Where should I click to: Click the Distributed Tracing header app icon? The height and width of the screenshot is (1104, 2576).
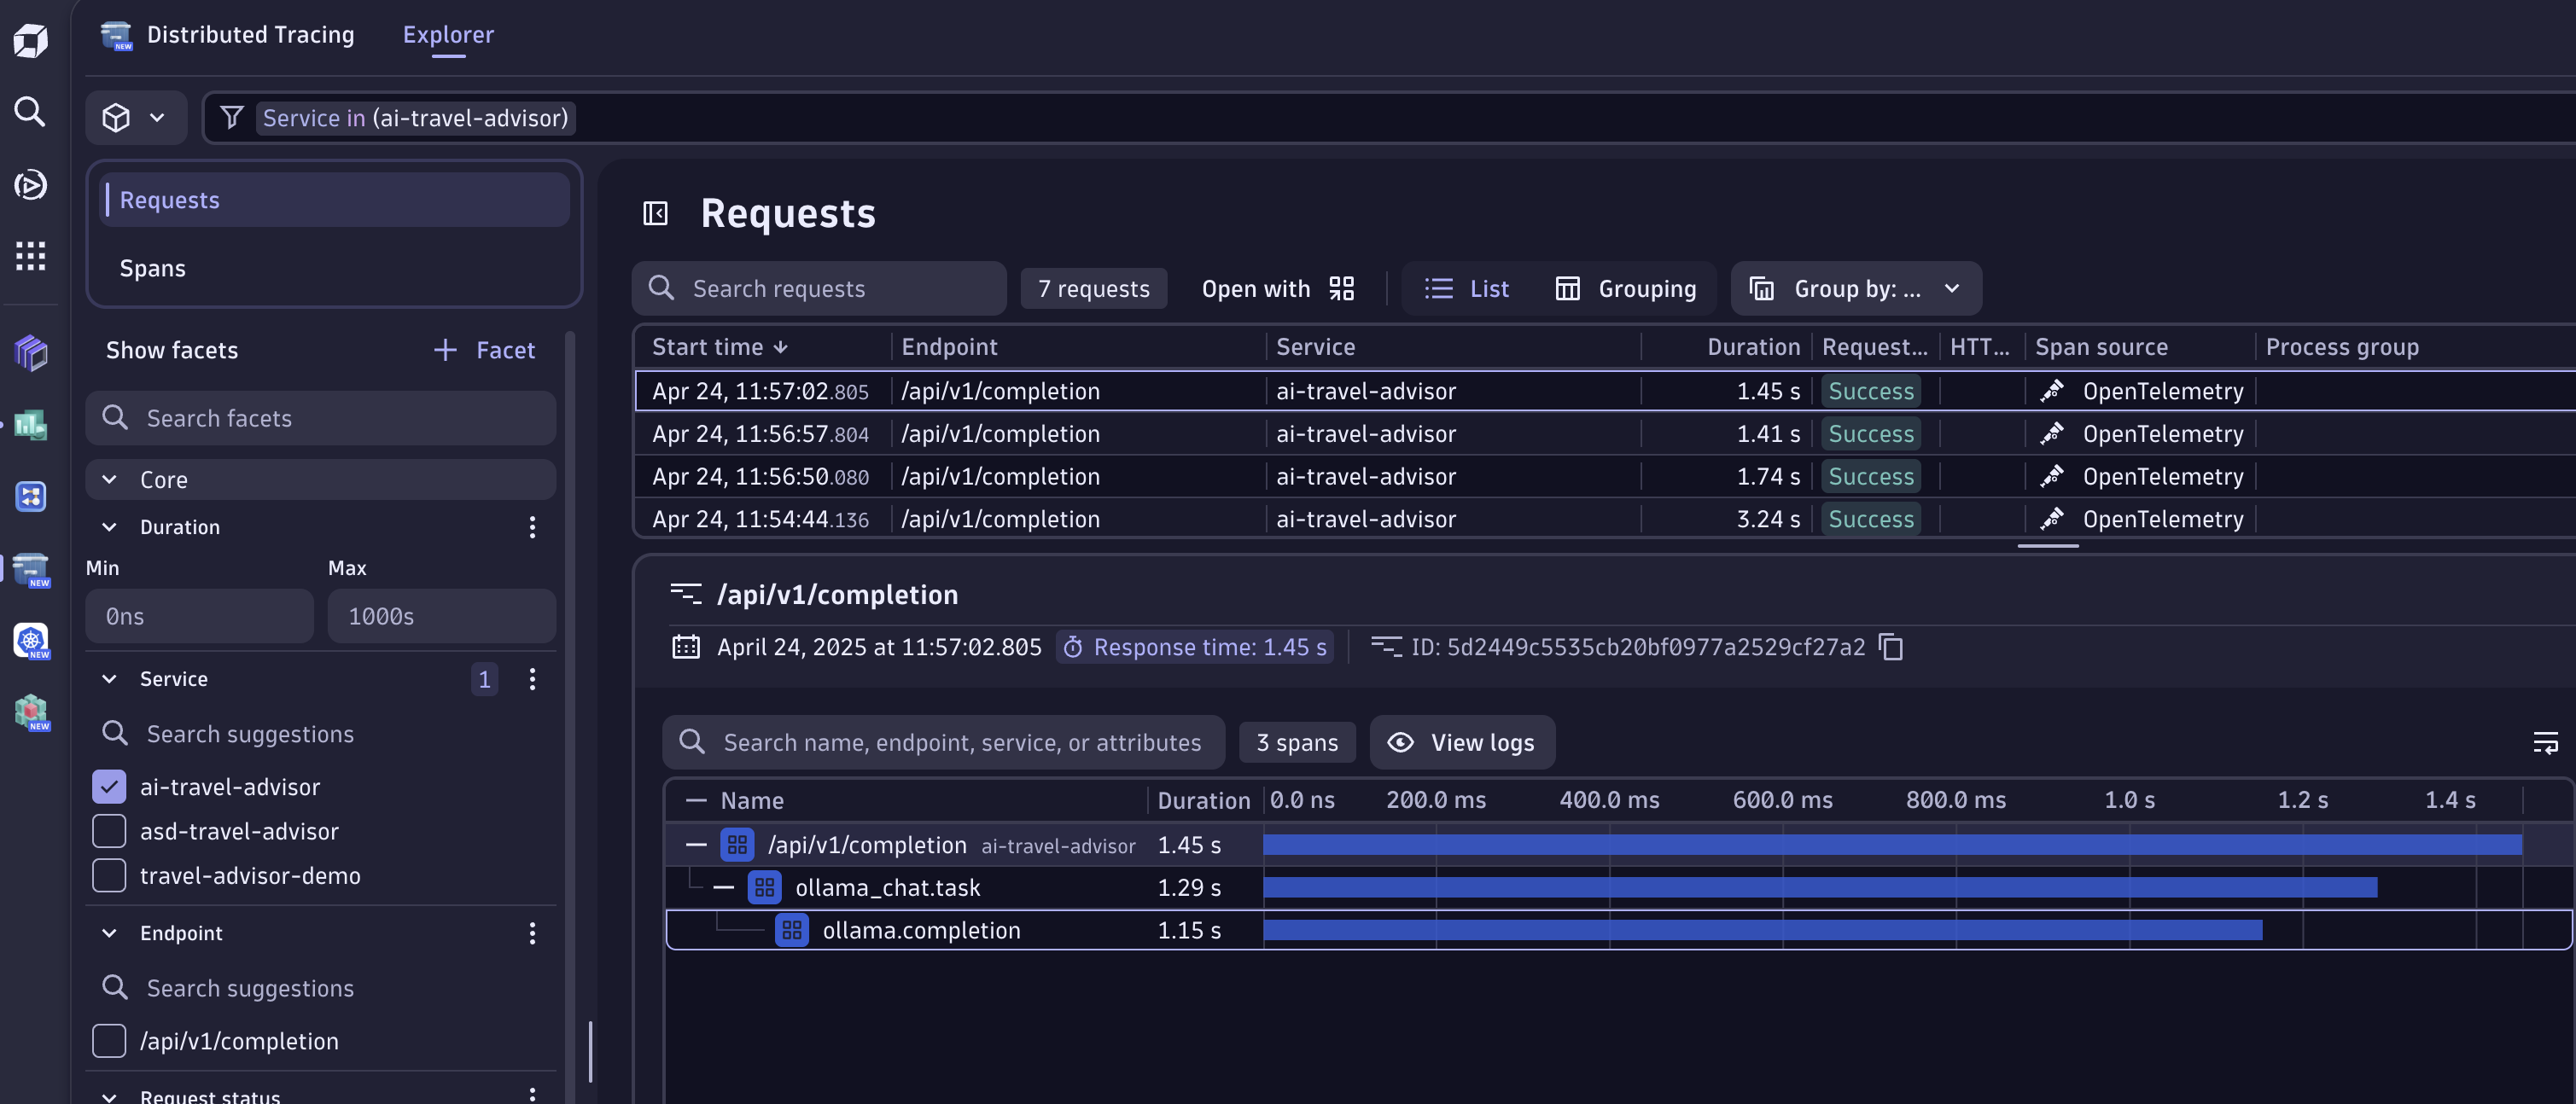[116, 35]
